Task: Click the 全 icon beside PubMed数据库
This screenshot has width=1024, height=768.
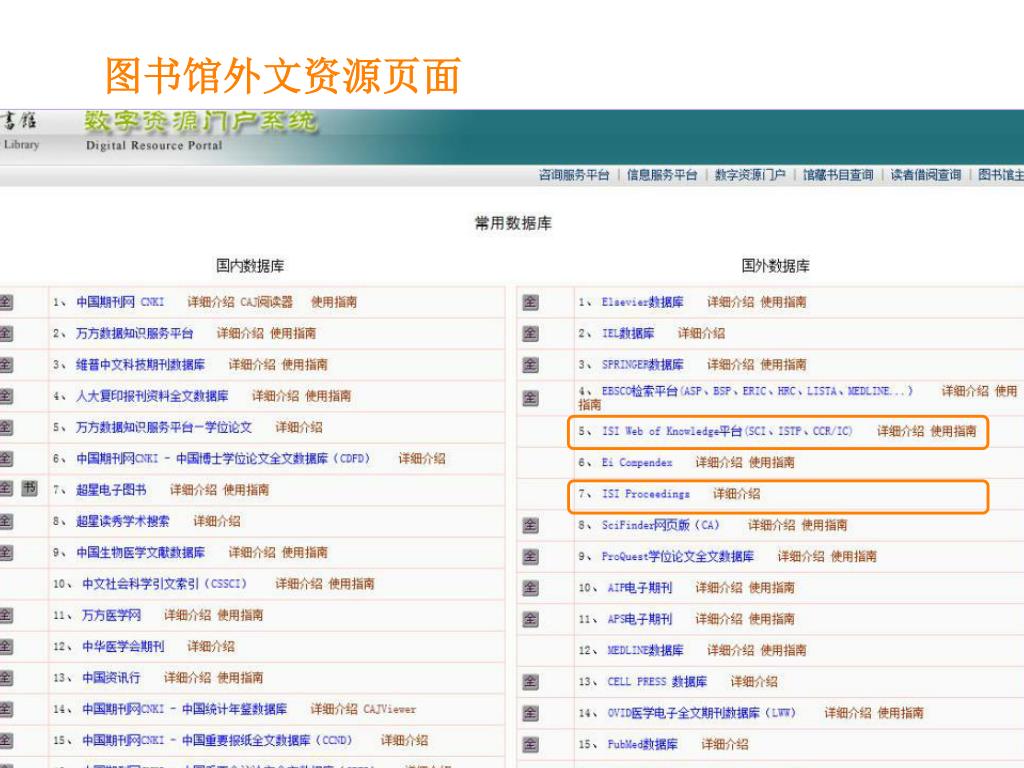Action: pyautogui.click(x=530, y=744)
